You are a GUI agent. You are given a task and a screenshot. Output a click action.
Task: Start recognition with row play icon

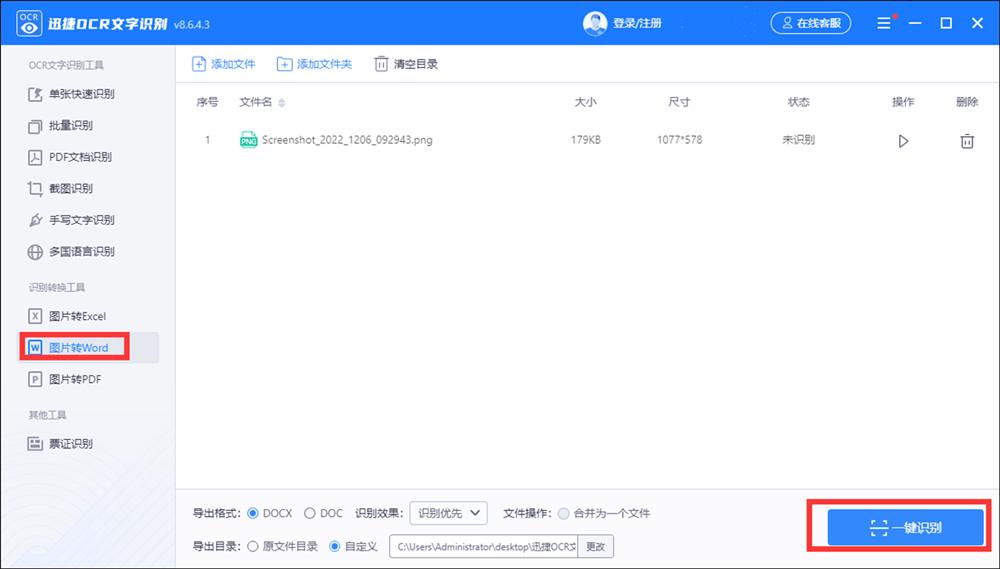click(903, 141)
